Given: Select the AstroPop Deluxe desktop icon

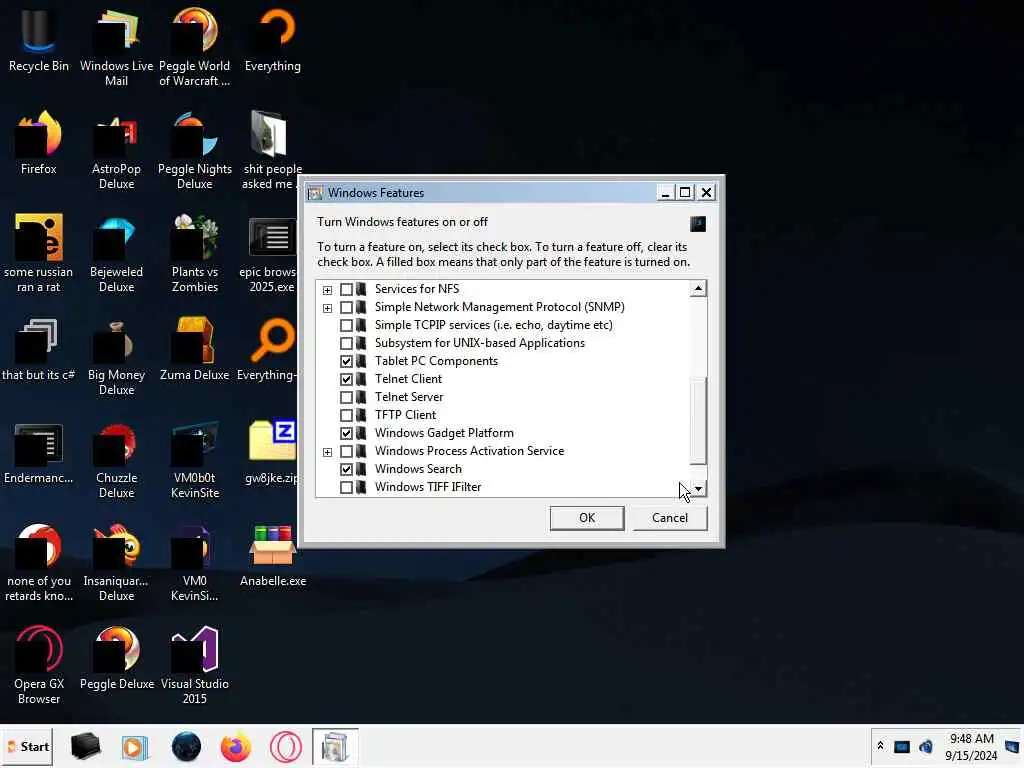Looking at the screenshot, I should (116, 150).
